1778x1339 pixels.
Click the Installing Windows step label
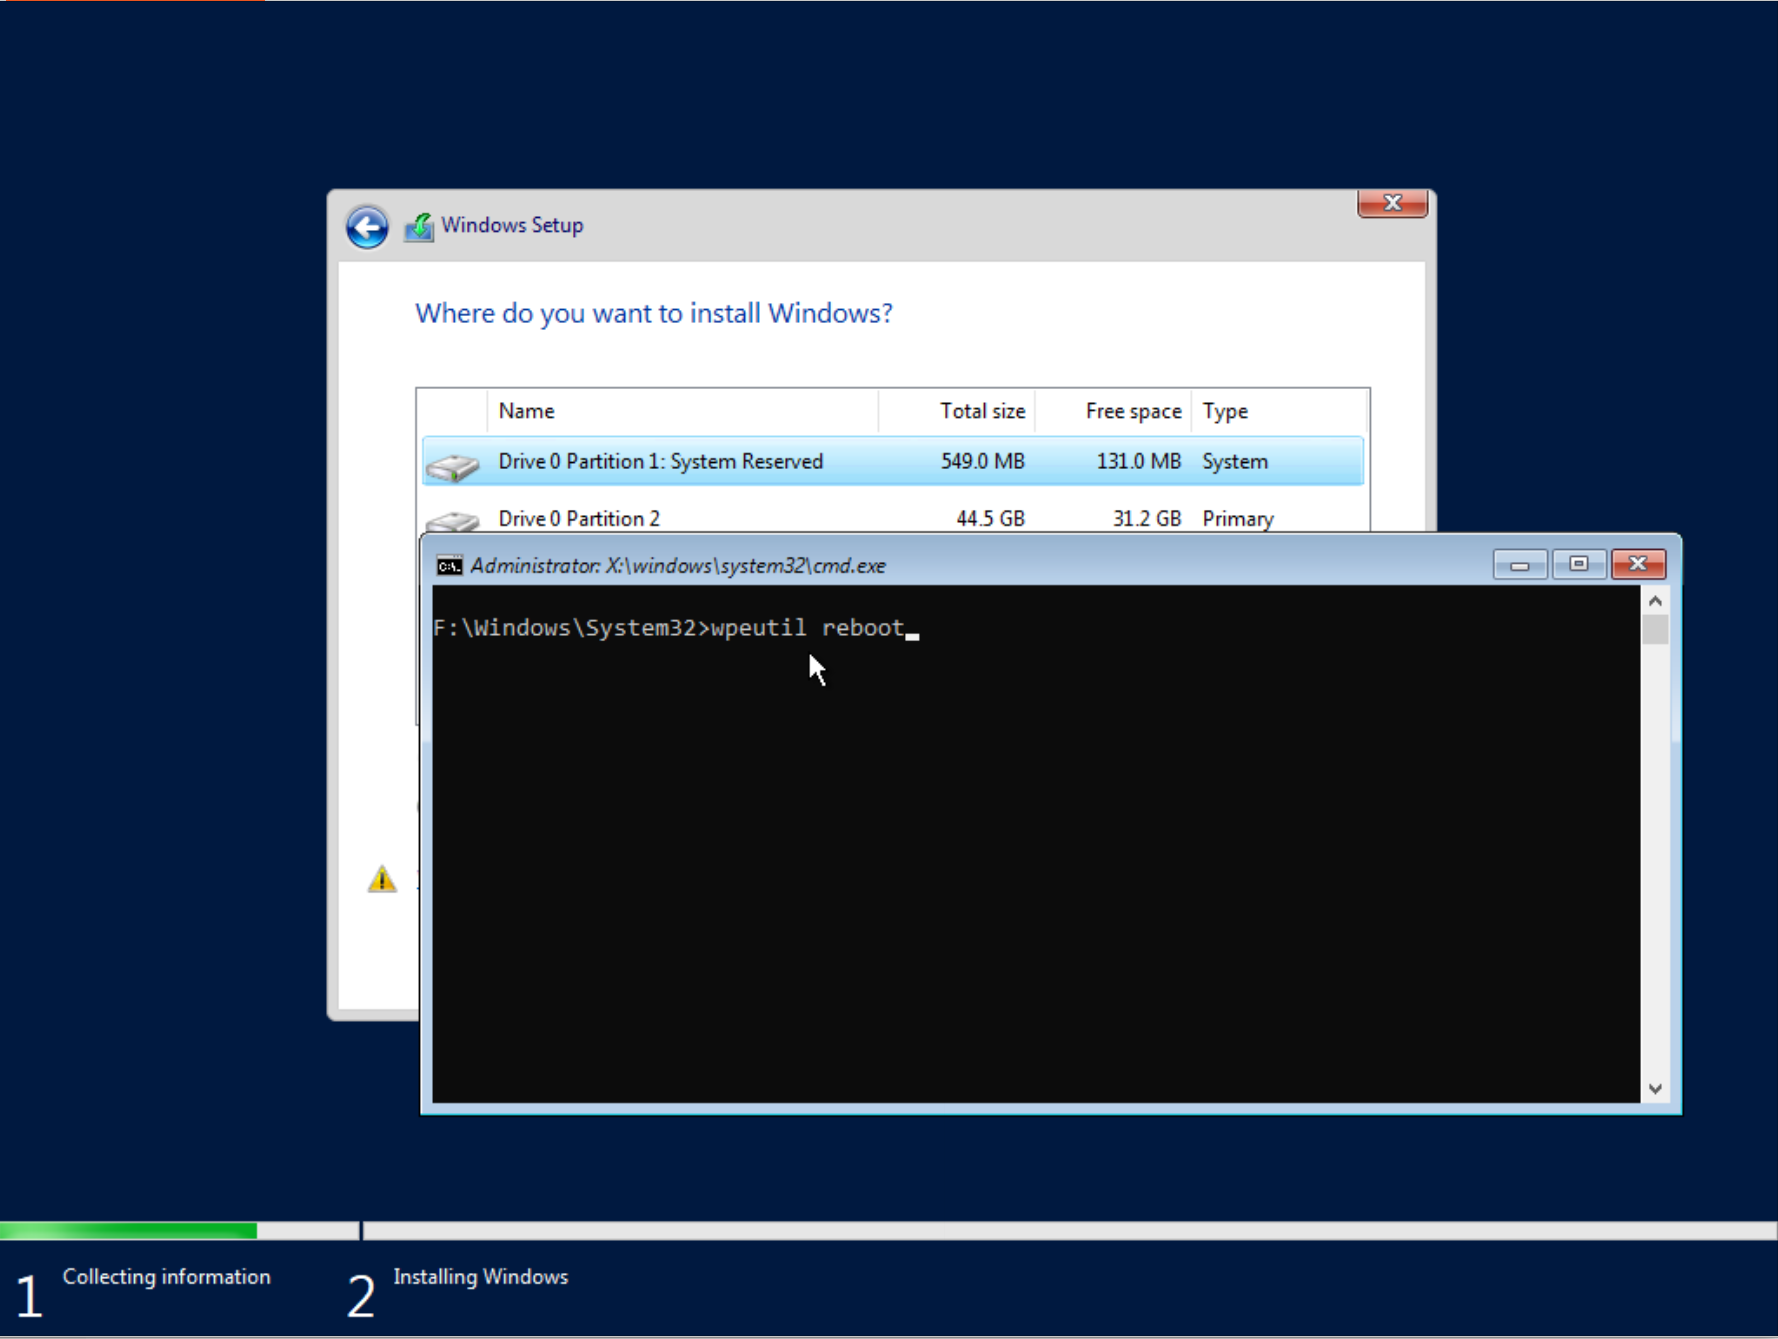pyautogui.click(x=480, y=1277)
